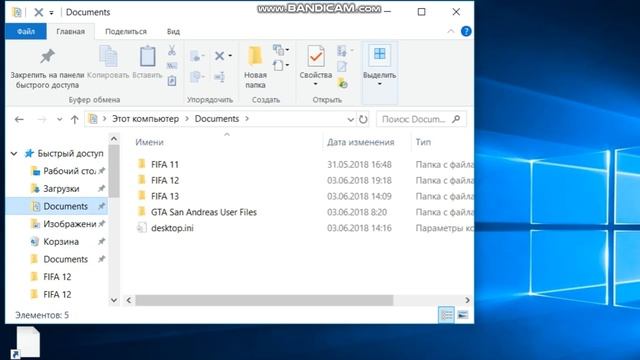Go up one level with up arrow
The image size is (640, 360).
pos(74,119)
